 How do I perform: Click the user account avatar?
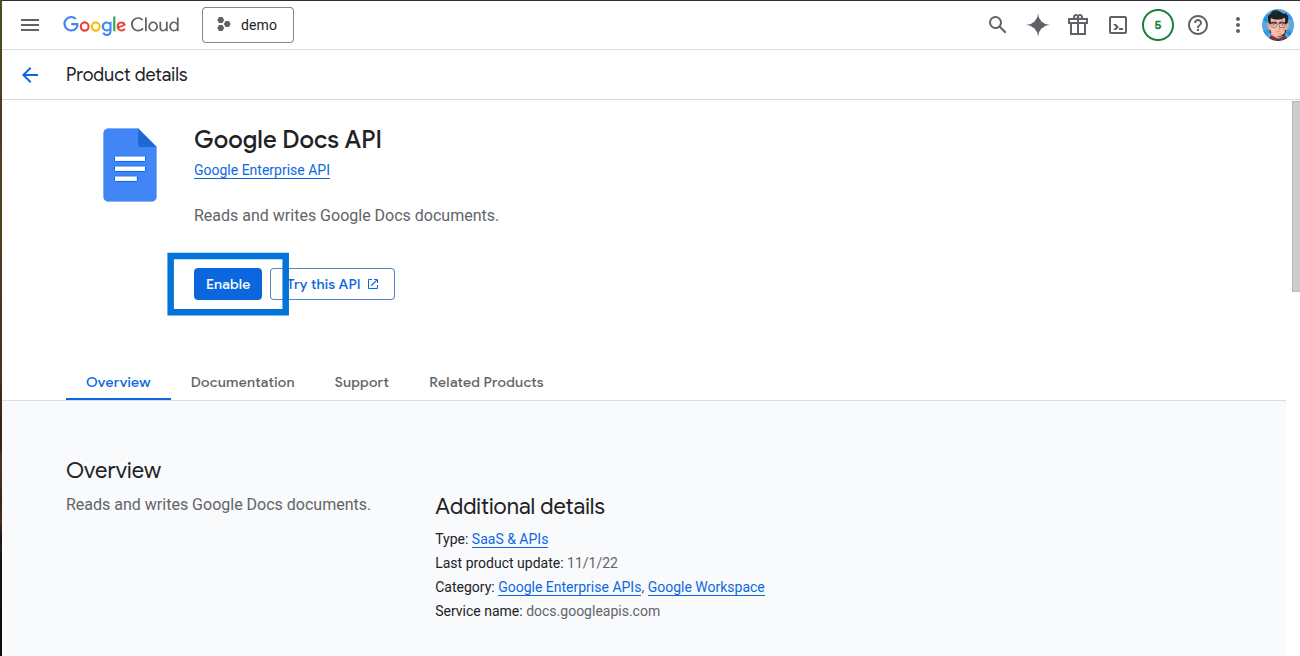tap(1278, 25)
